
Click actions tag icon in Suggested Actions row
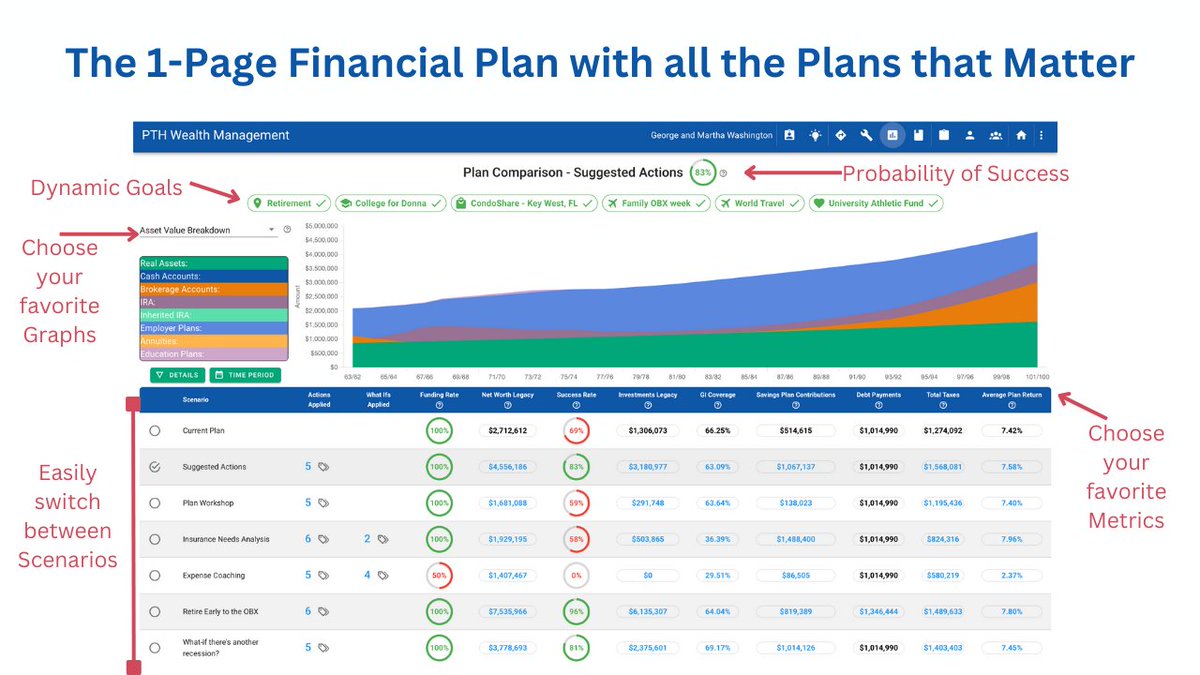[x=323, y=467]
